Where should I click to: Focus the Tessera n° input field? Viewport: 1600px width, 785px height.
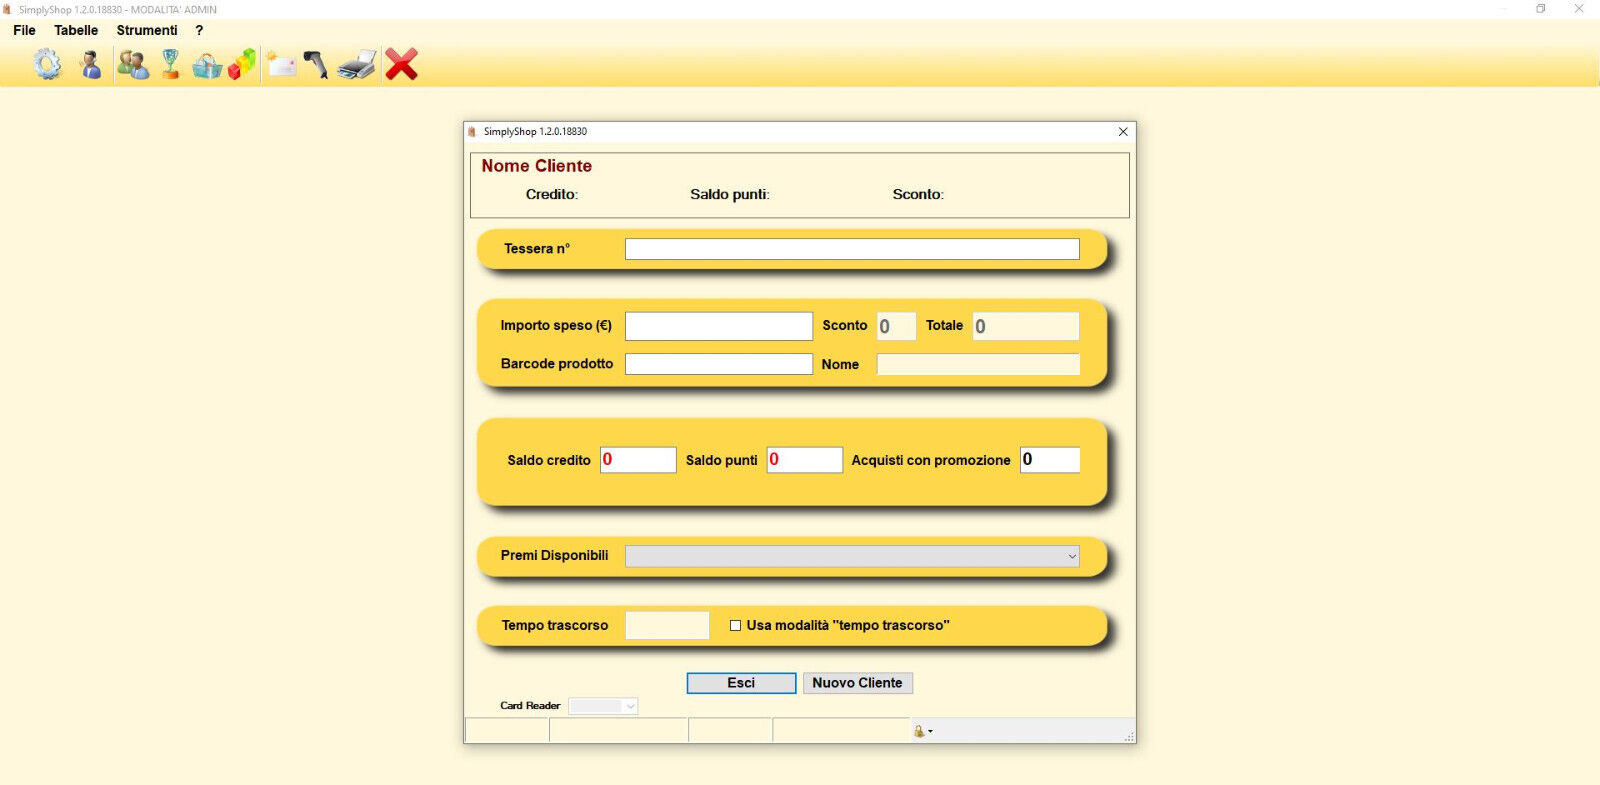(x=852, y=249)
